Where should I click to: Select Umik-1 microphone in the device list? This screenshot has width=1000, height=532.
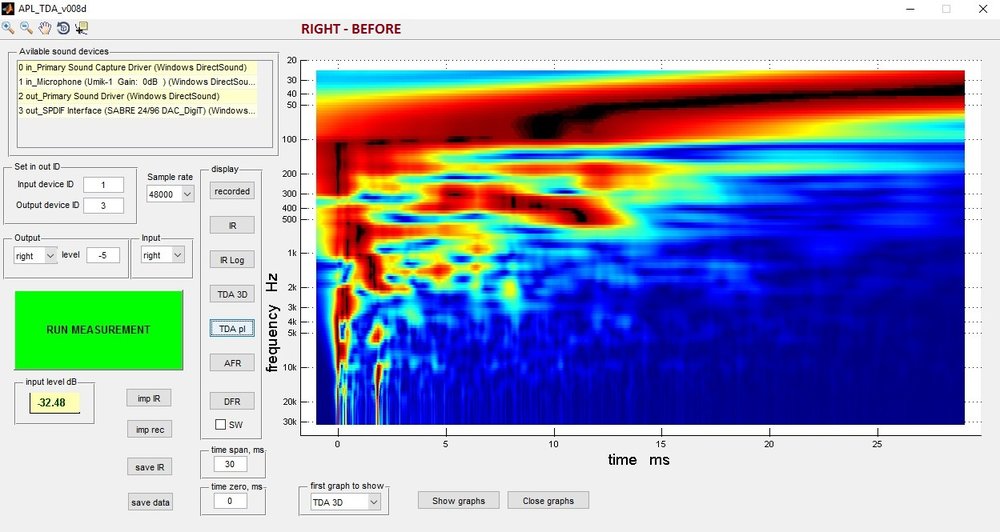tap(137, 82)
